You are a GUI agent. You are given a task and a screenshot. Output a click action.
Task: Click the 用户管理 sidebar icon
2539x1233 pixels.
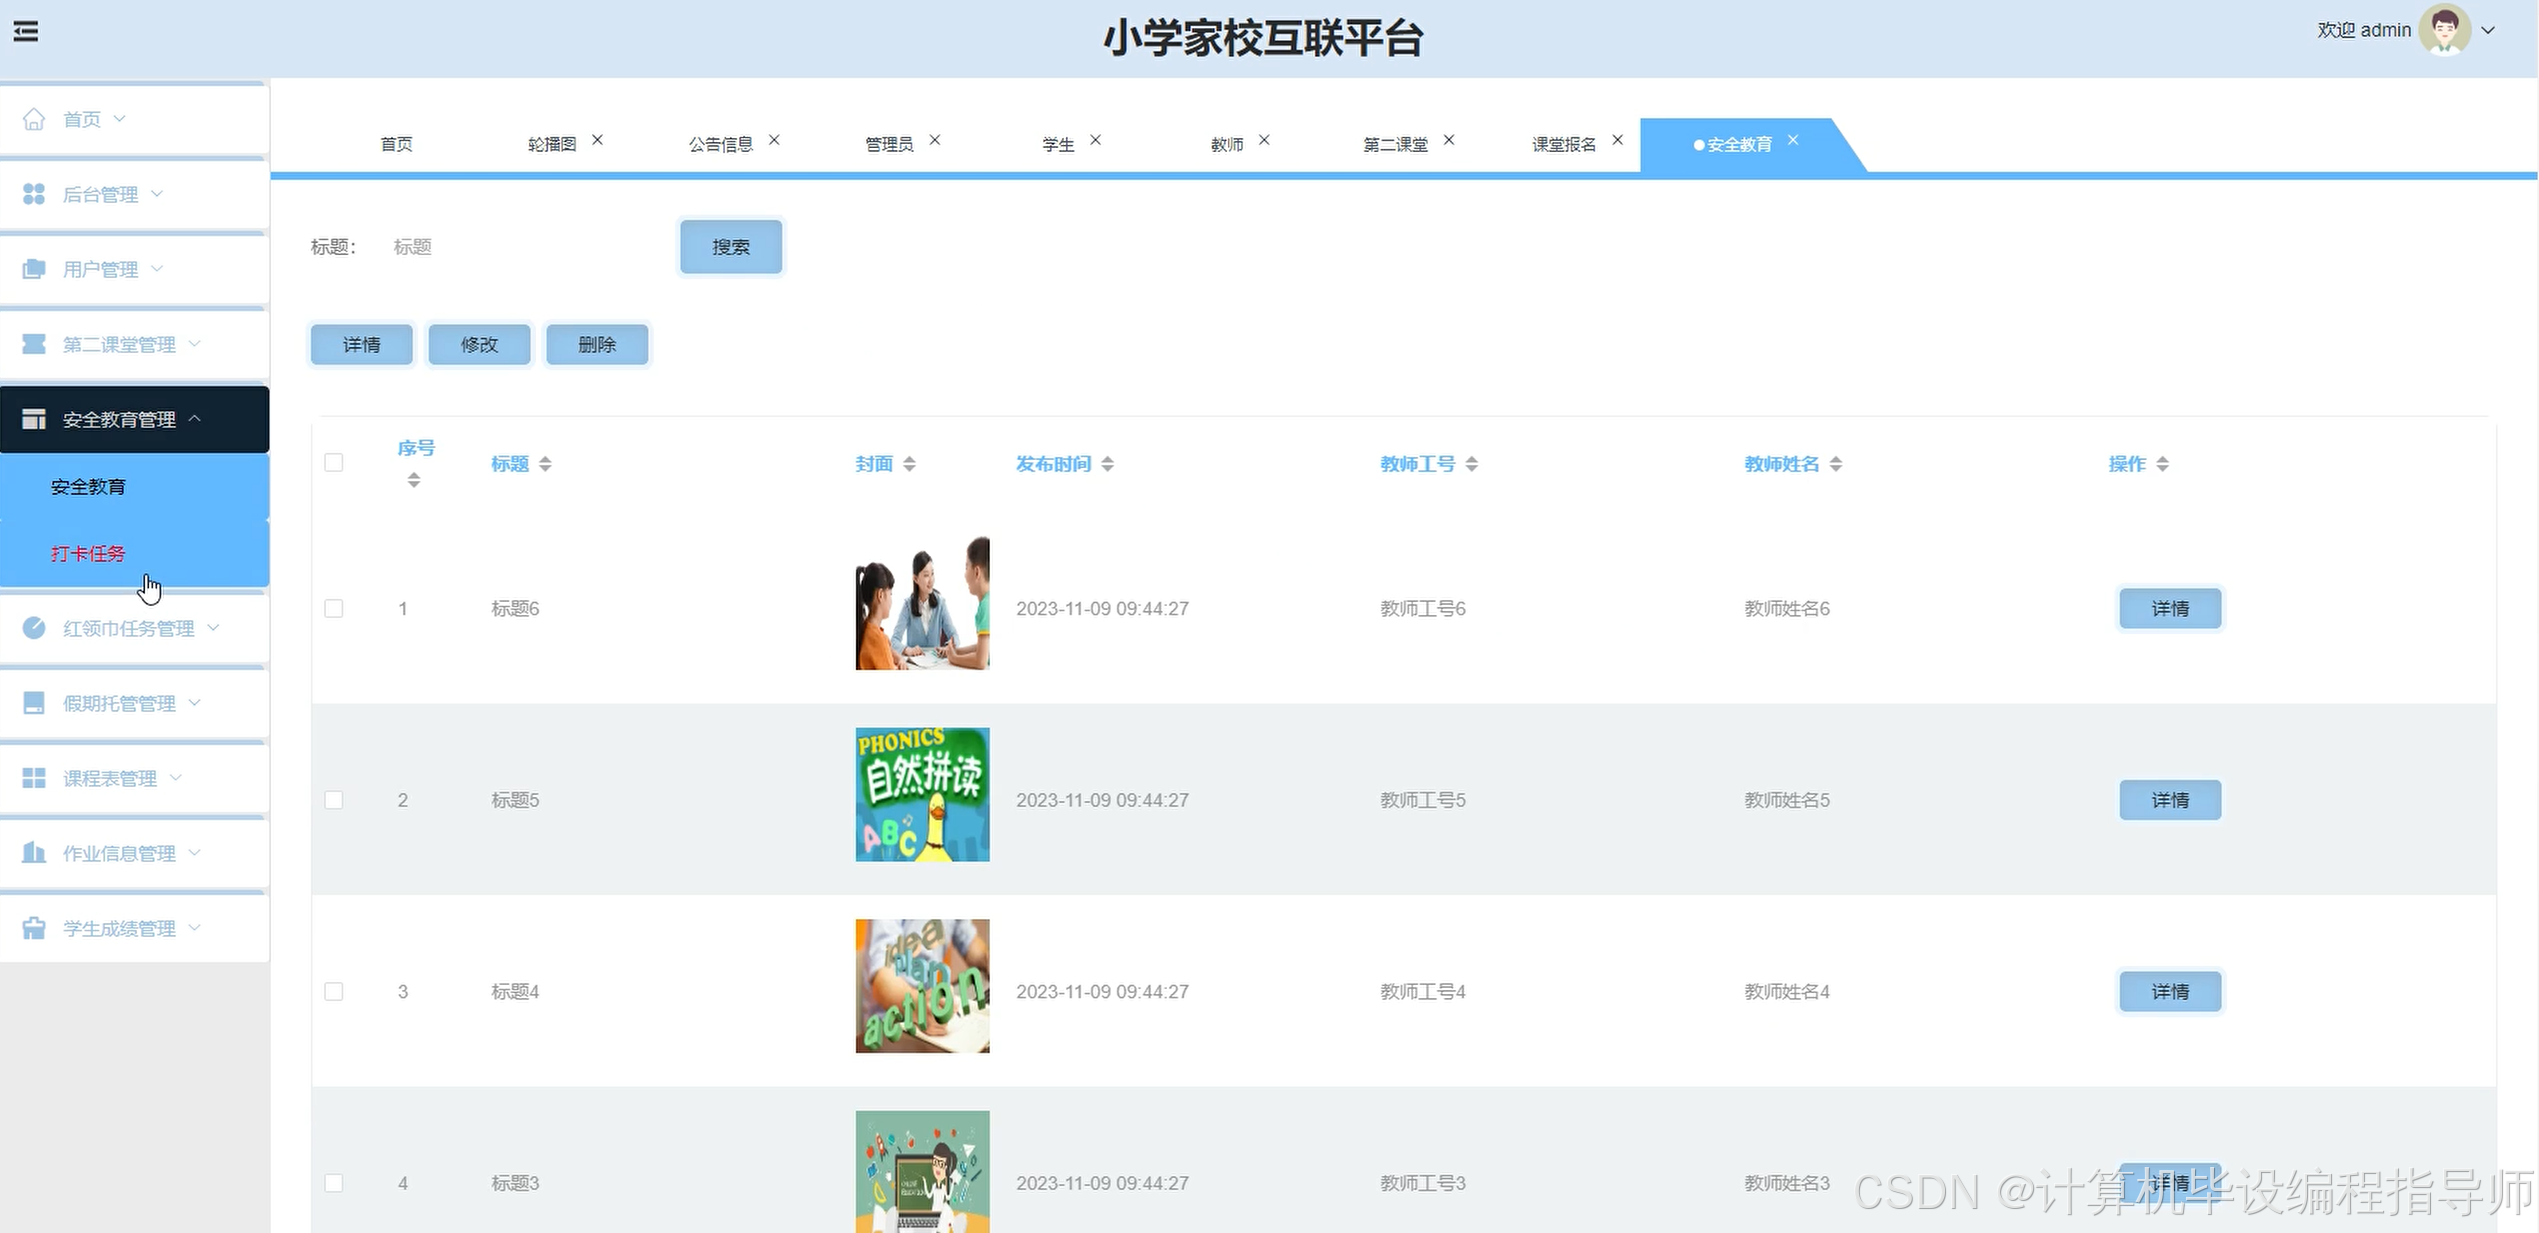34,269
